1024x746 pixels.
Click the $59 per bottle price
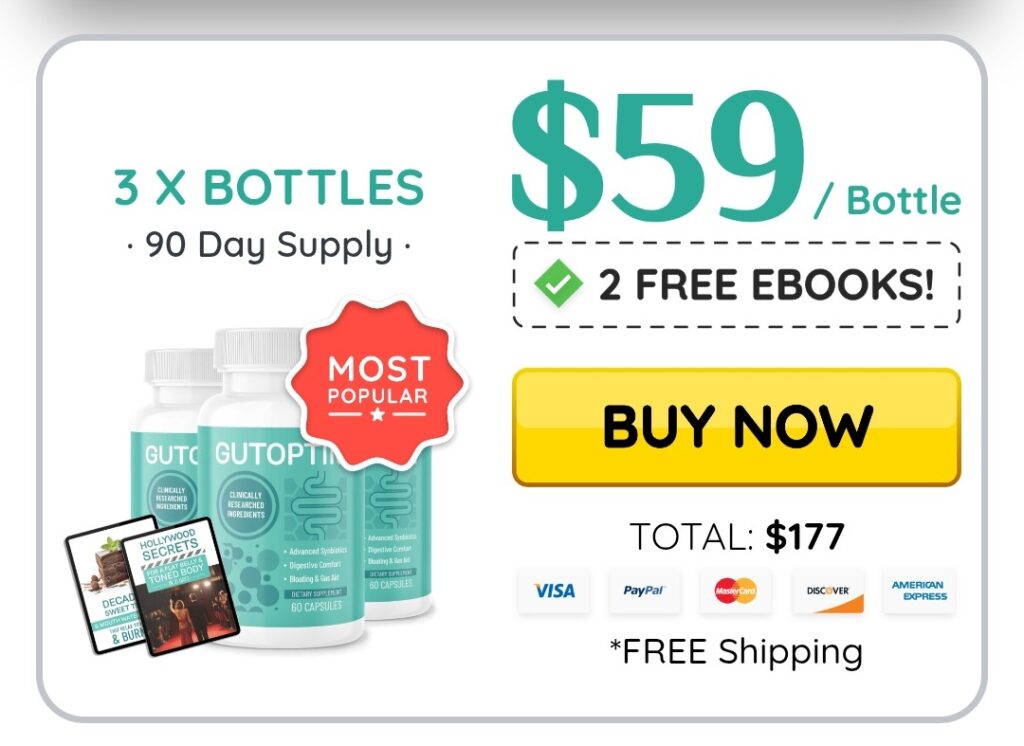click(x=735, y=157)
